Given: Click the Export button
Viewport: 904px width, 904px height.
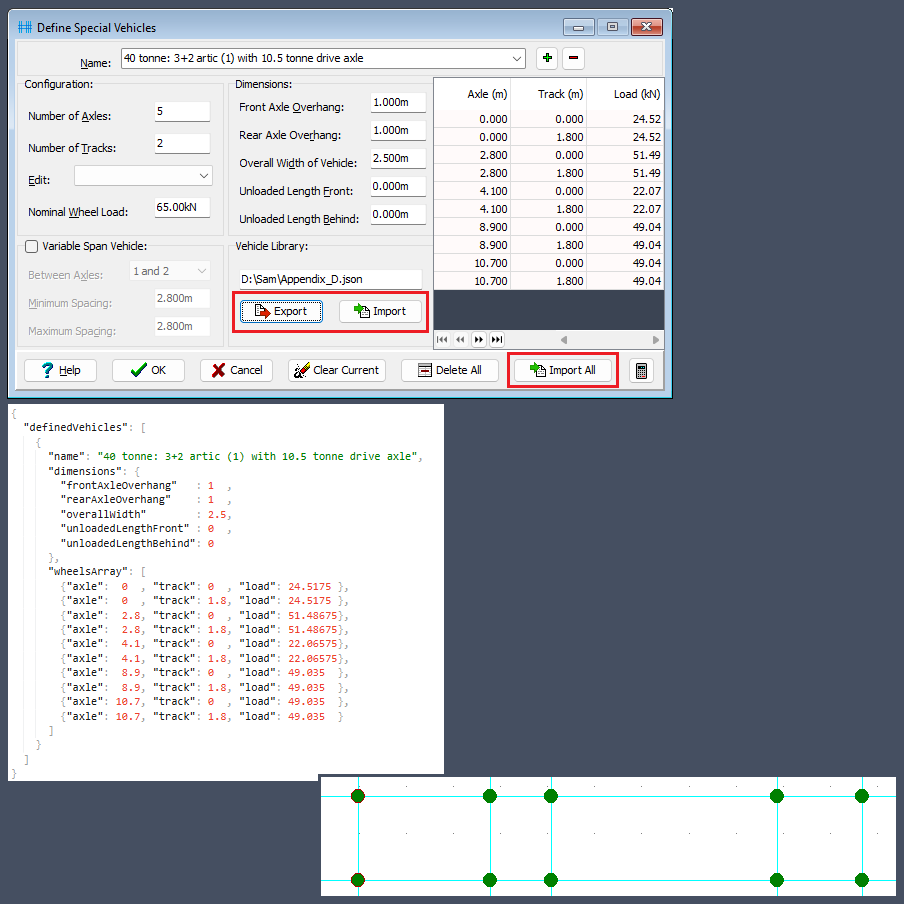Looking at the screenshot, I should (x=281, y=312).
